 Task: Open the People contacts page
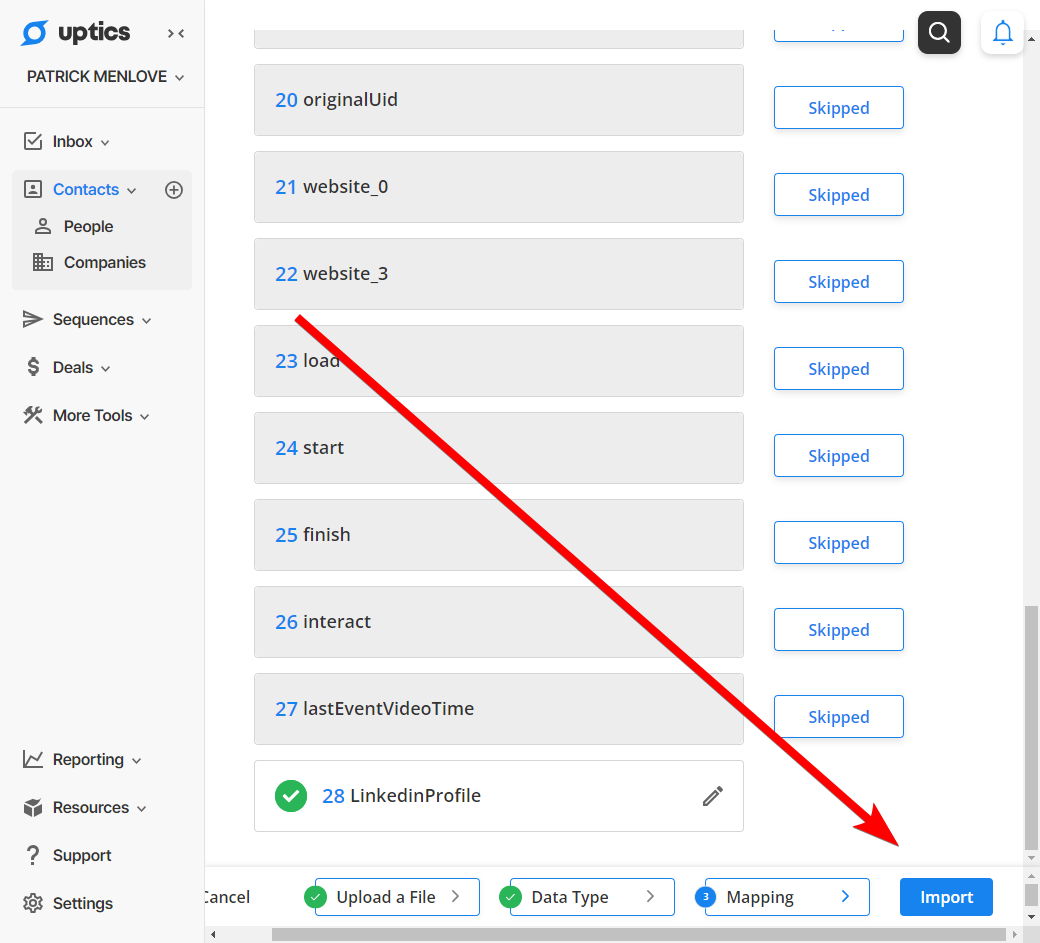(88, 227)
